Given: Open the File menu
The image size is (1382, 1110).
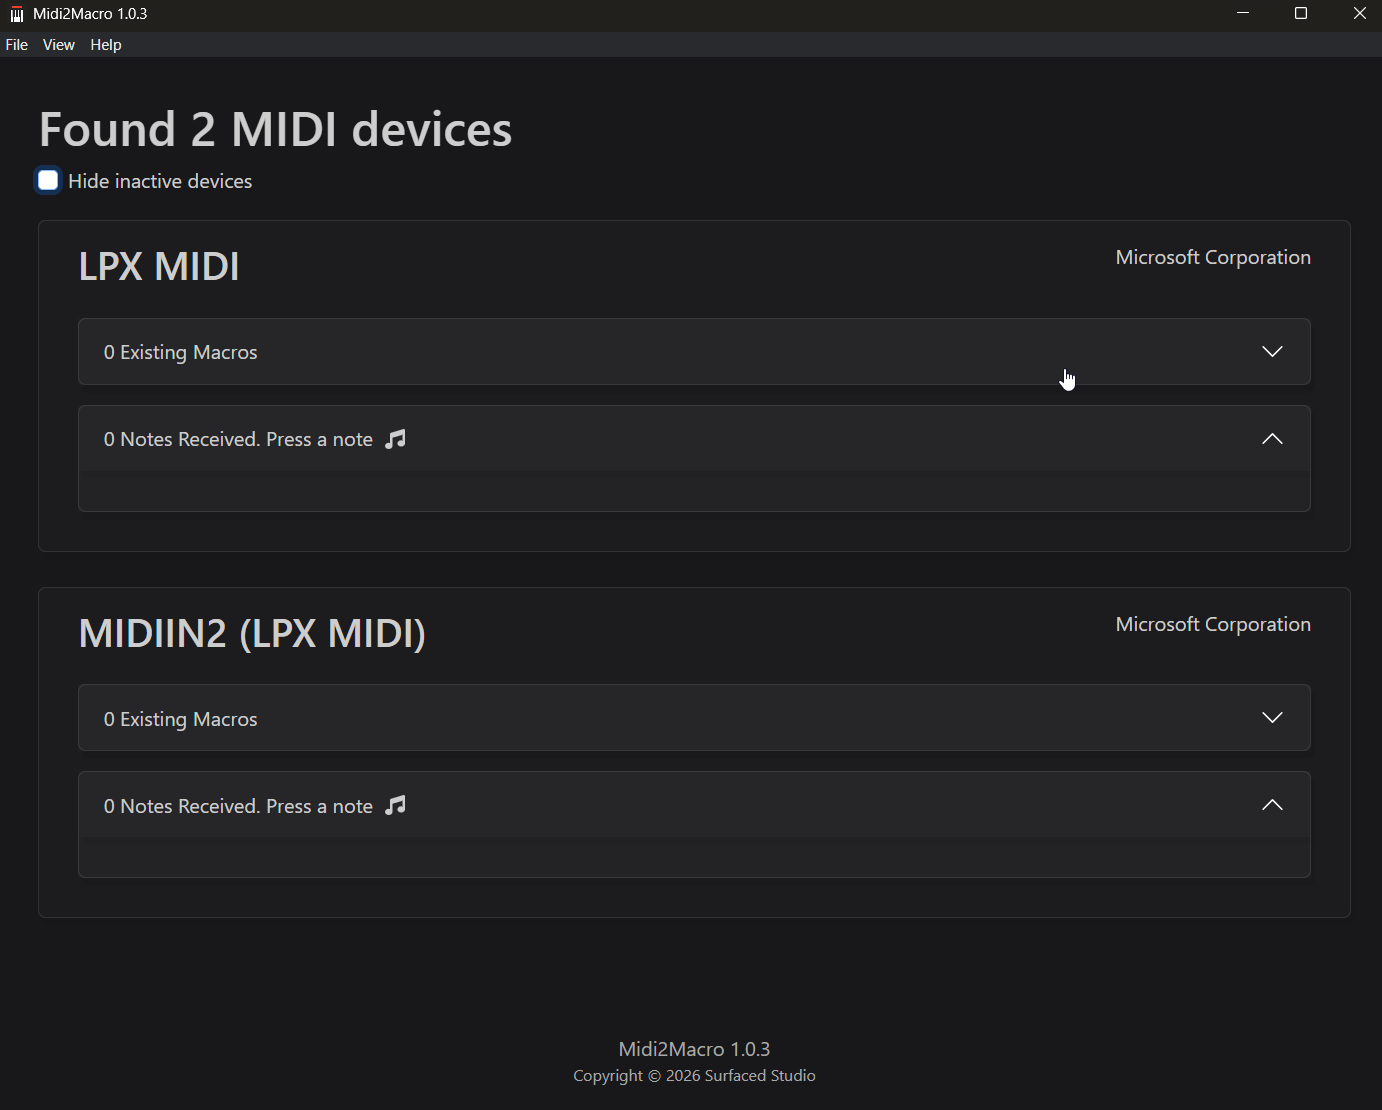Looking at the screenshot, I should (x=17, y=45).
